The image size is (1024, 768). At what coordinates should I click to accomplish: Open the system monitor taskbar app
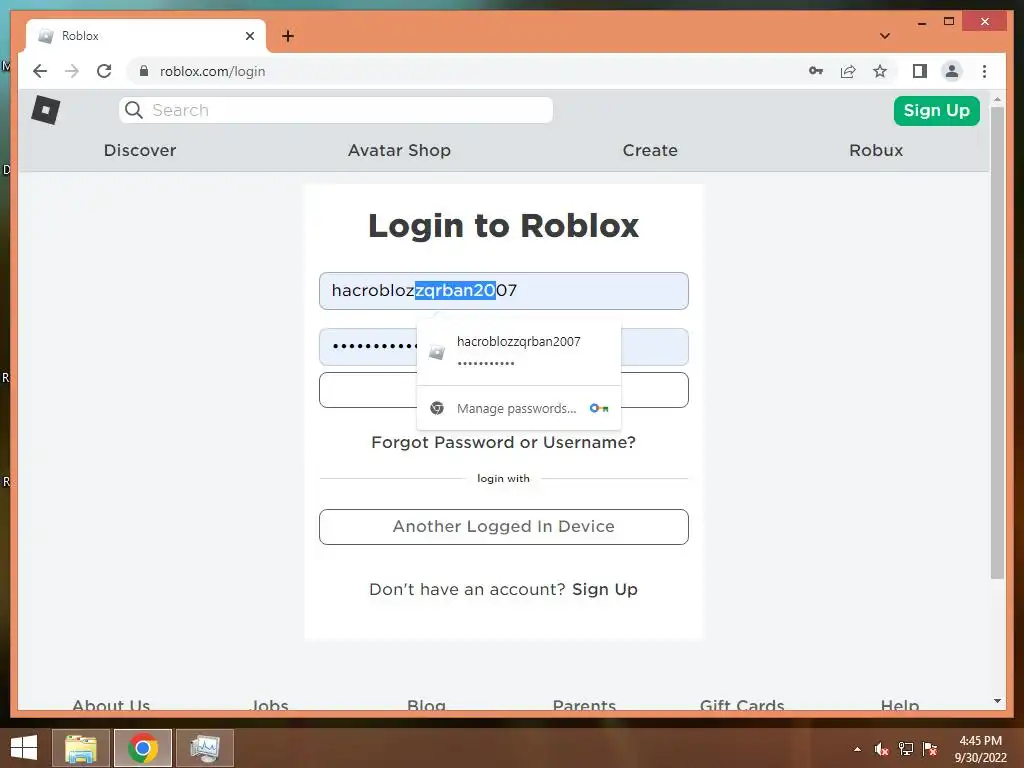(x=205, y=748)
